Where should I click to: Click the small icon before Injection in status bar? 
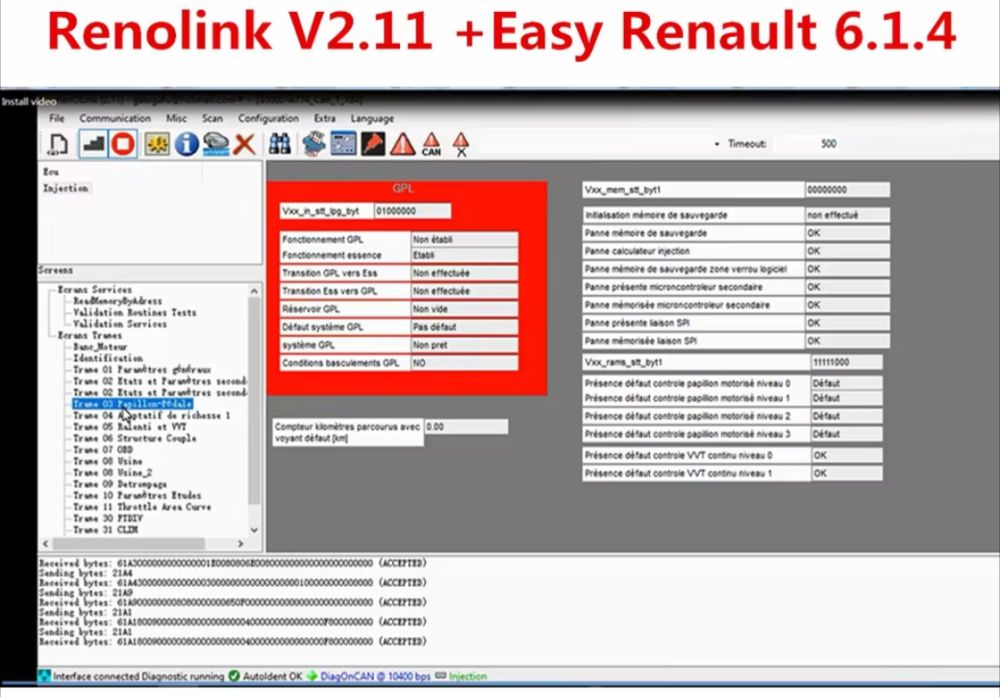441,676
